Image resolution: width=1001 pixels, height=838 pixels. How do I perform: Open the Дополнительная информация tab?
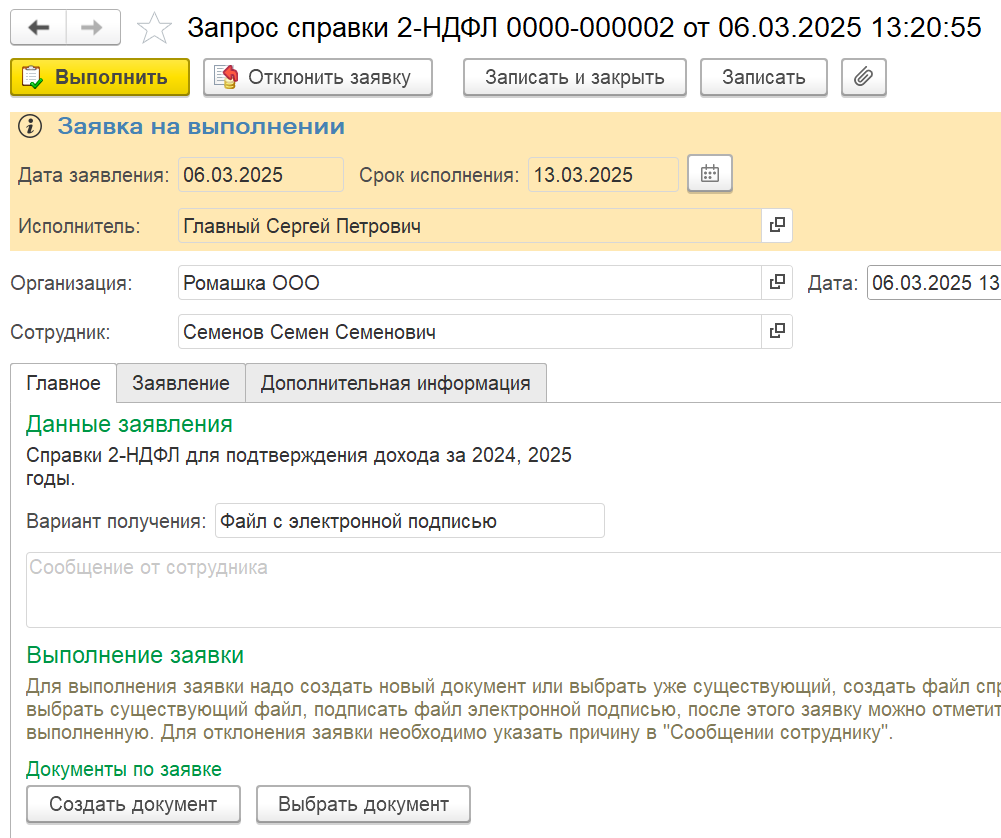[396, 383]
